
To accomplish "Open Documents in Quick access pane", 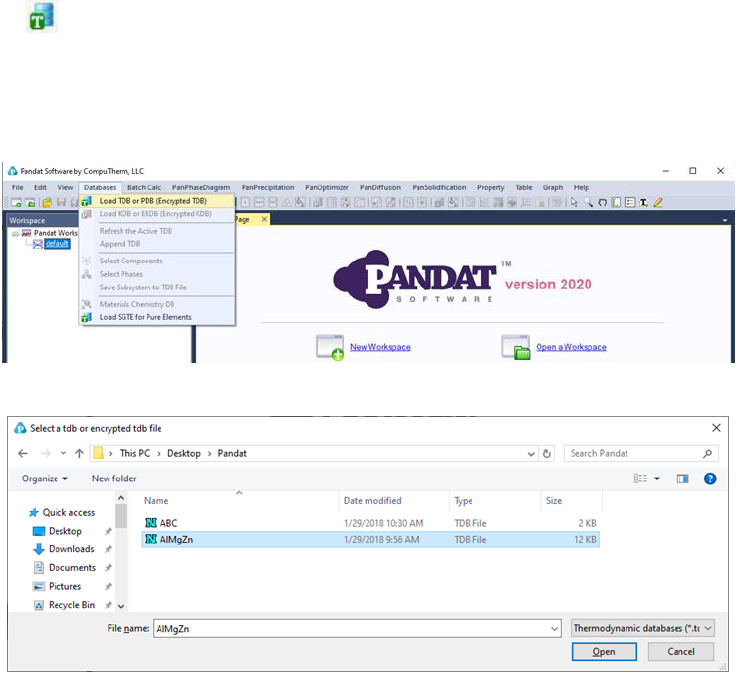I will (x=72, y=568).
